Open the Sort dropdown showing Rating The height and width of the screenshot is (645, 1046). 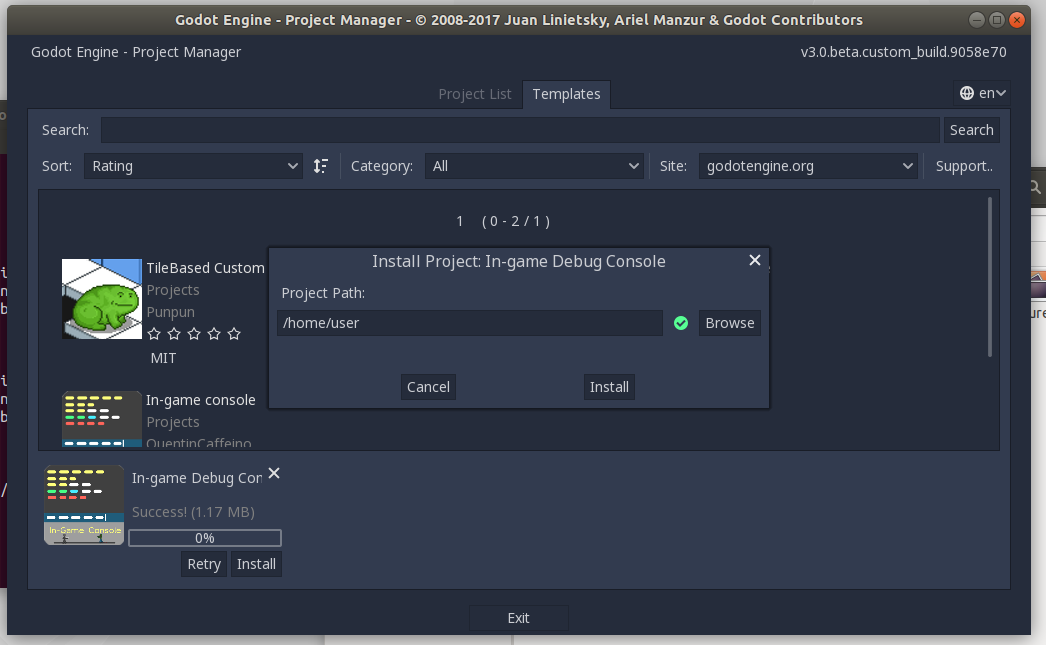click(193, 166)
